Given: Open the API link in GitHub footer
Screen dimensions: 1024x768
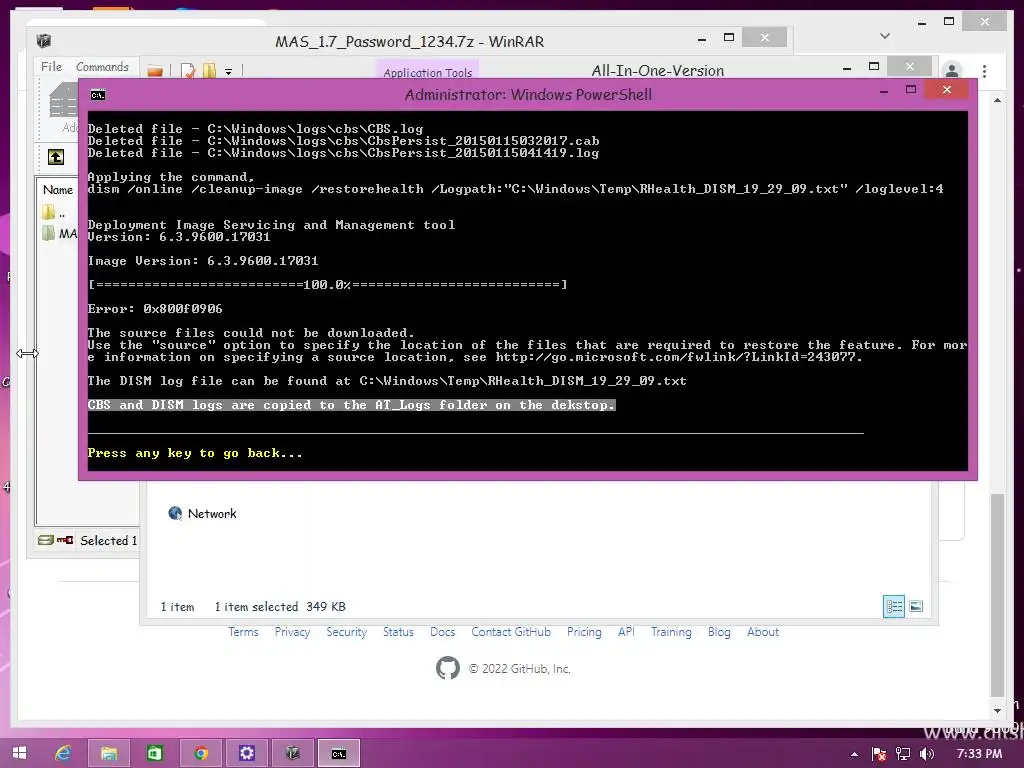Looking at the screenshot, I should point(626,632).
